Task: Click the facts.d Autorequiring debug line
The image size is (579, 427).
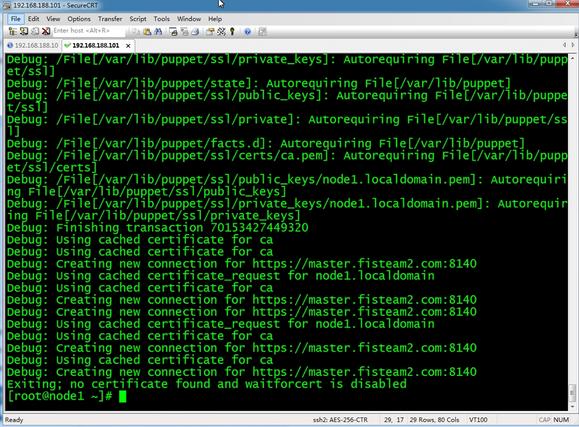Action: 266,143
